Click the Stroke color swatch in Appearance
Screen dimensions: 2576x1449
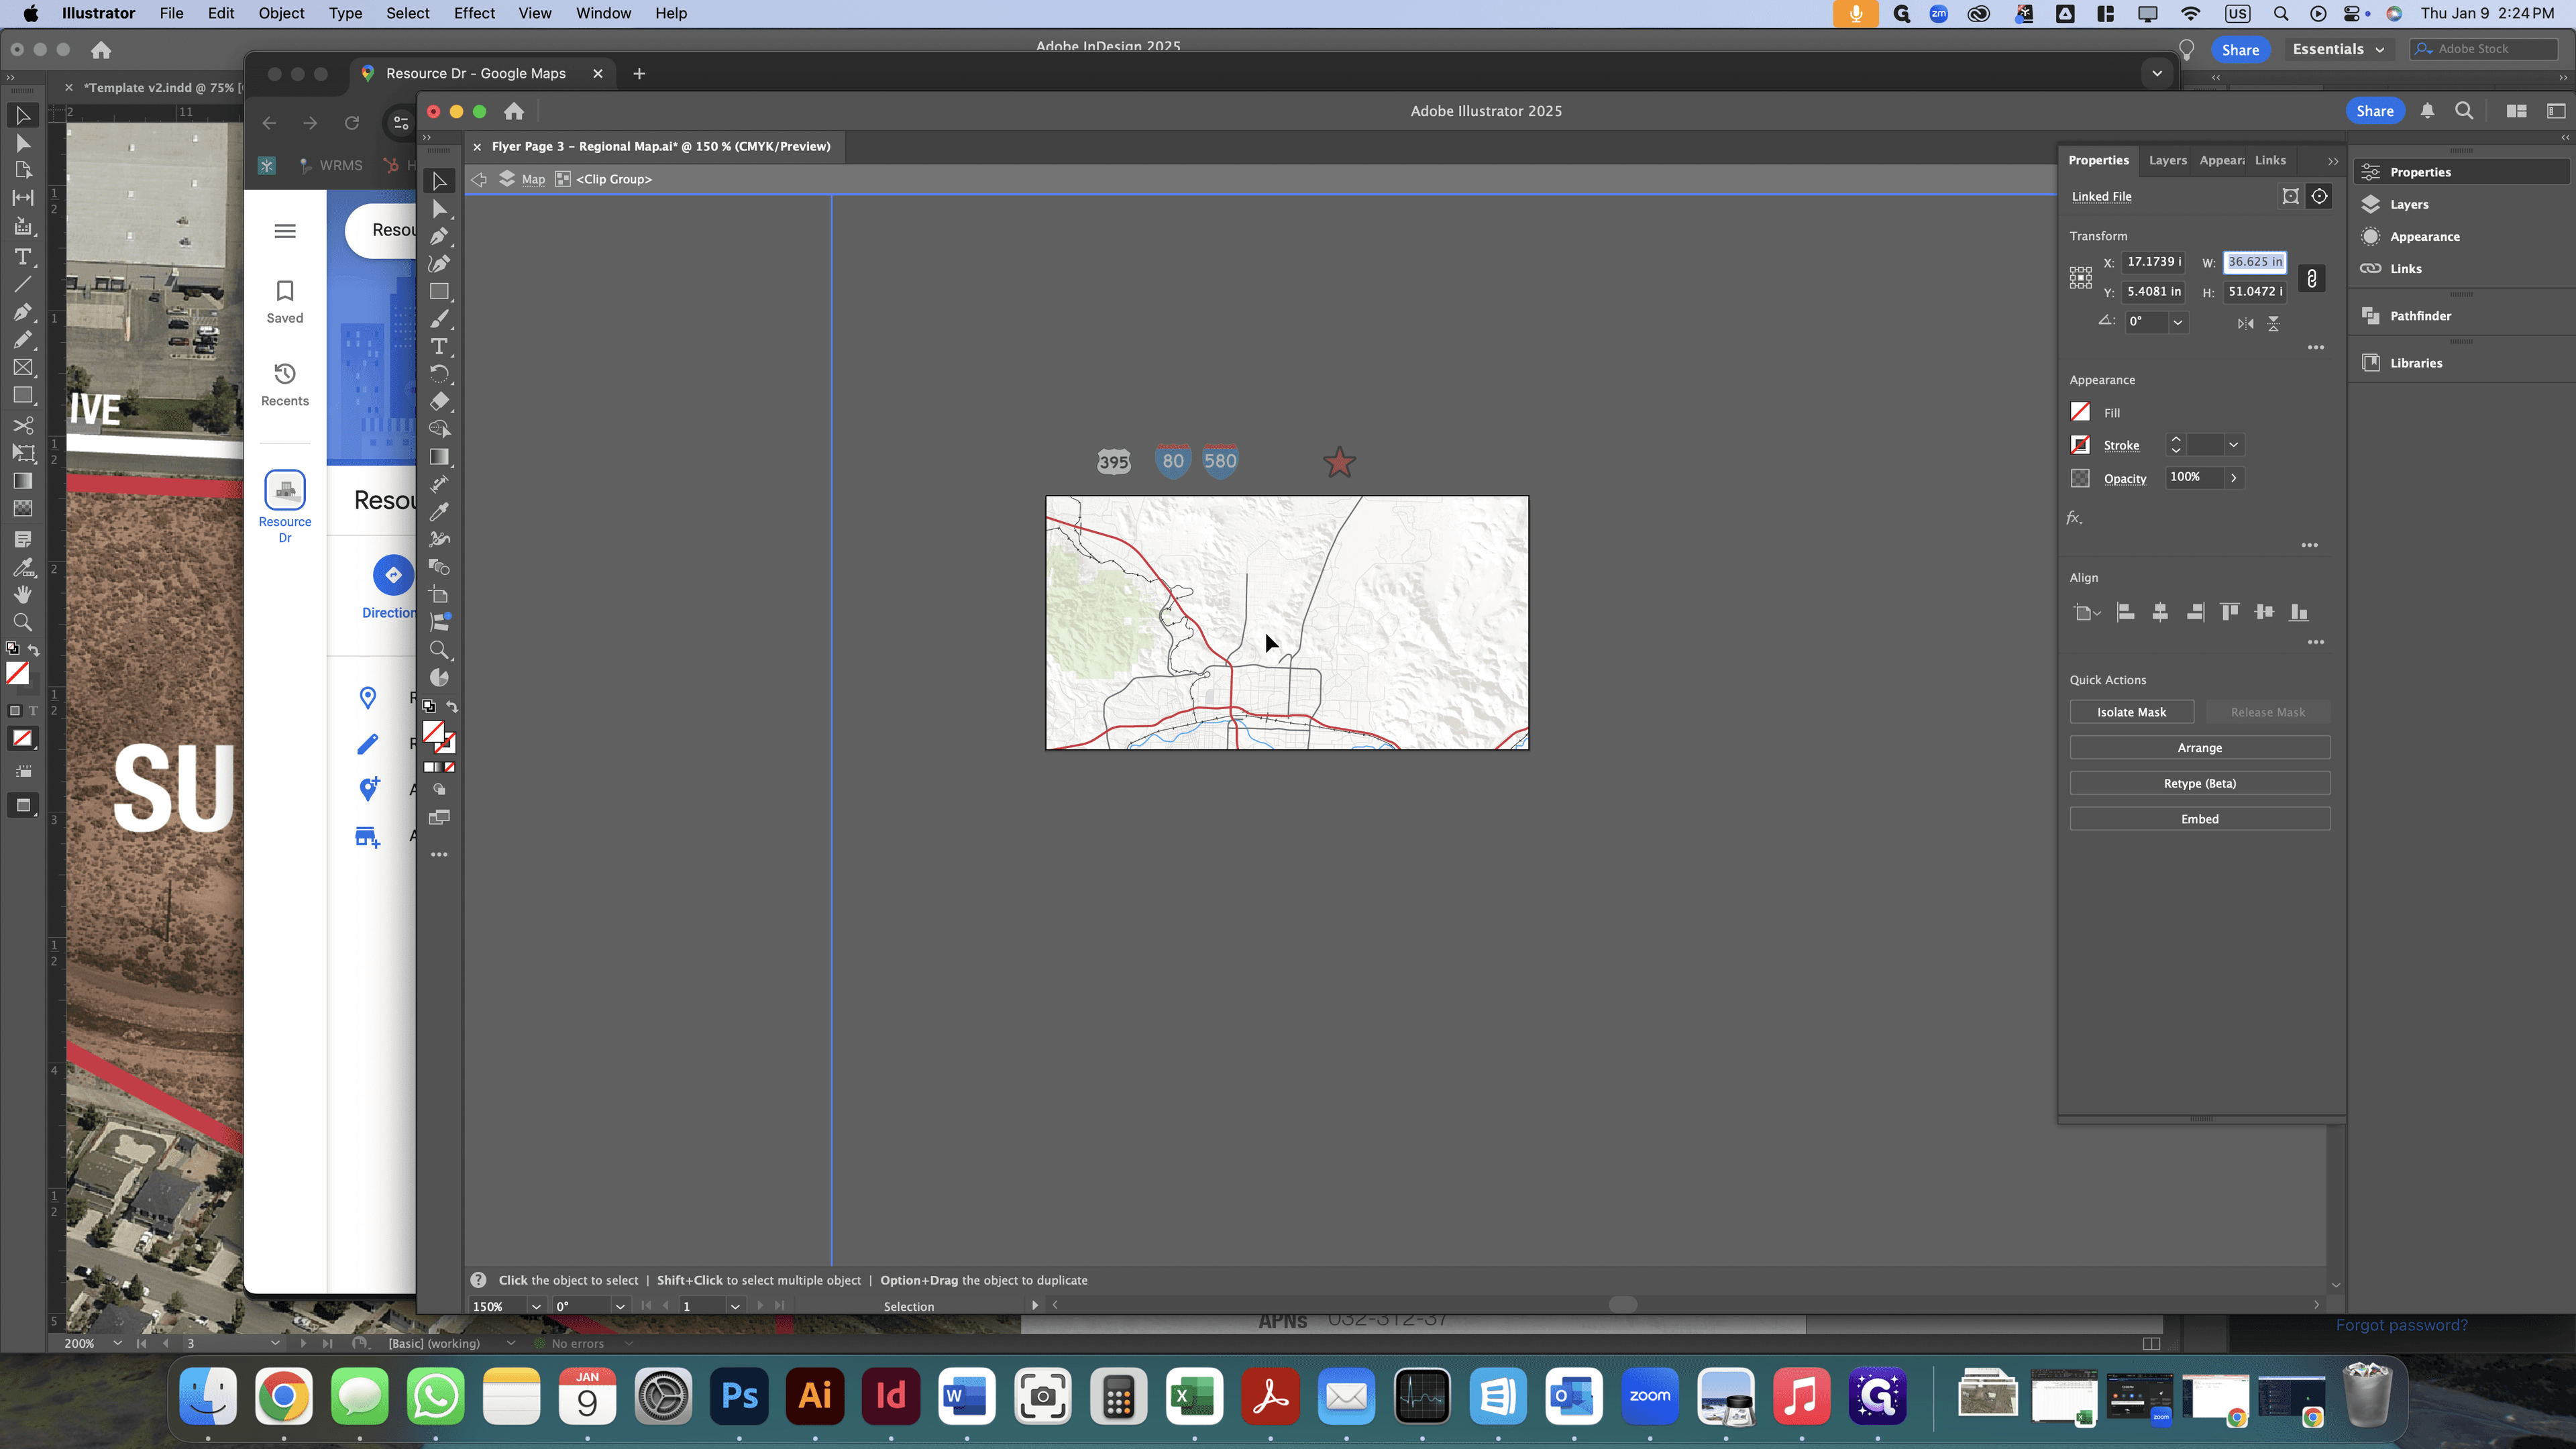point(2080,445)
